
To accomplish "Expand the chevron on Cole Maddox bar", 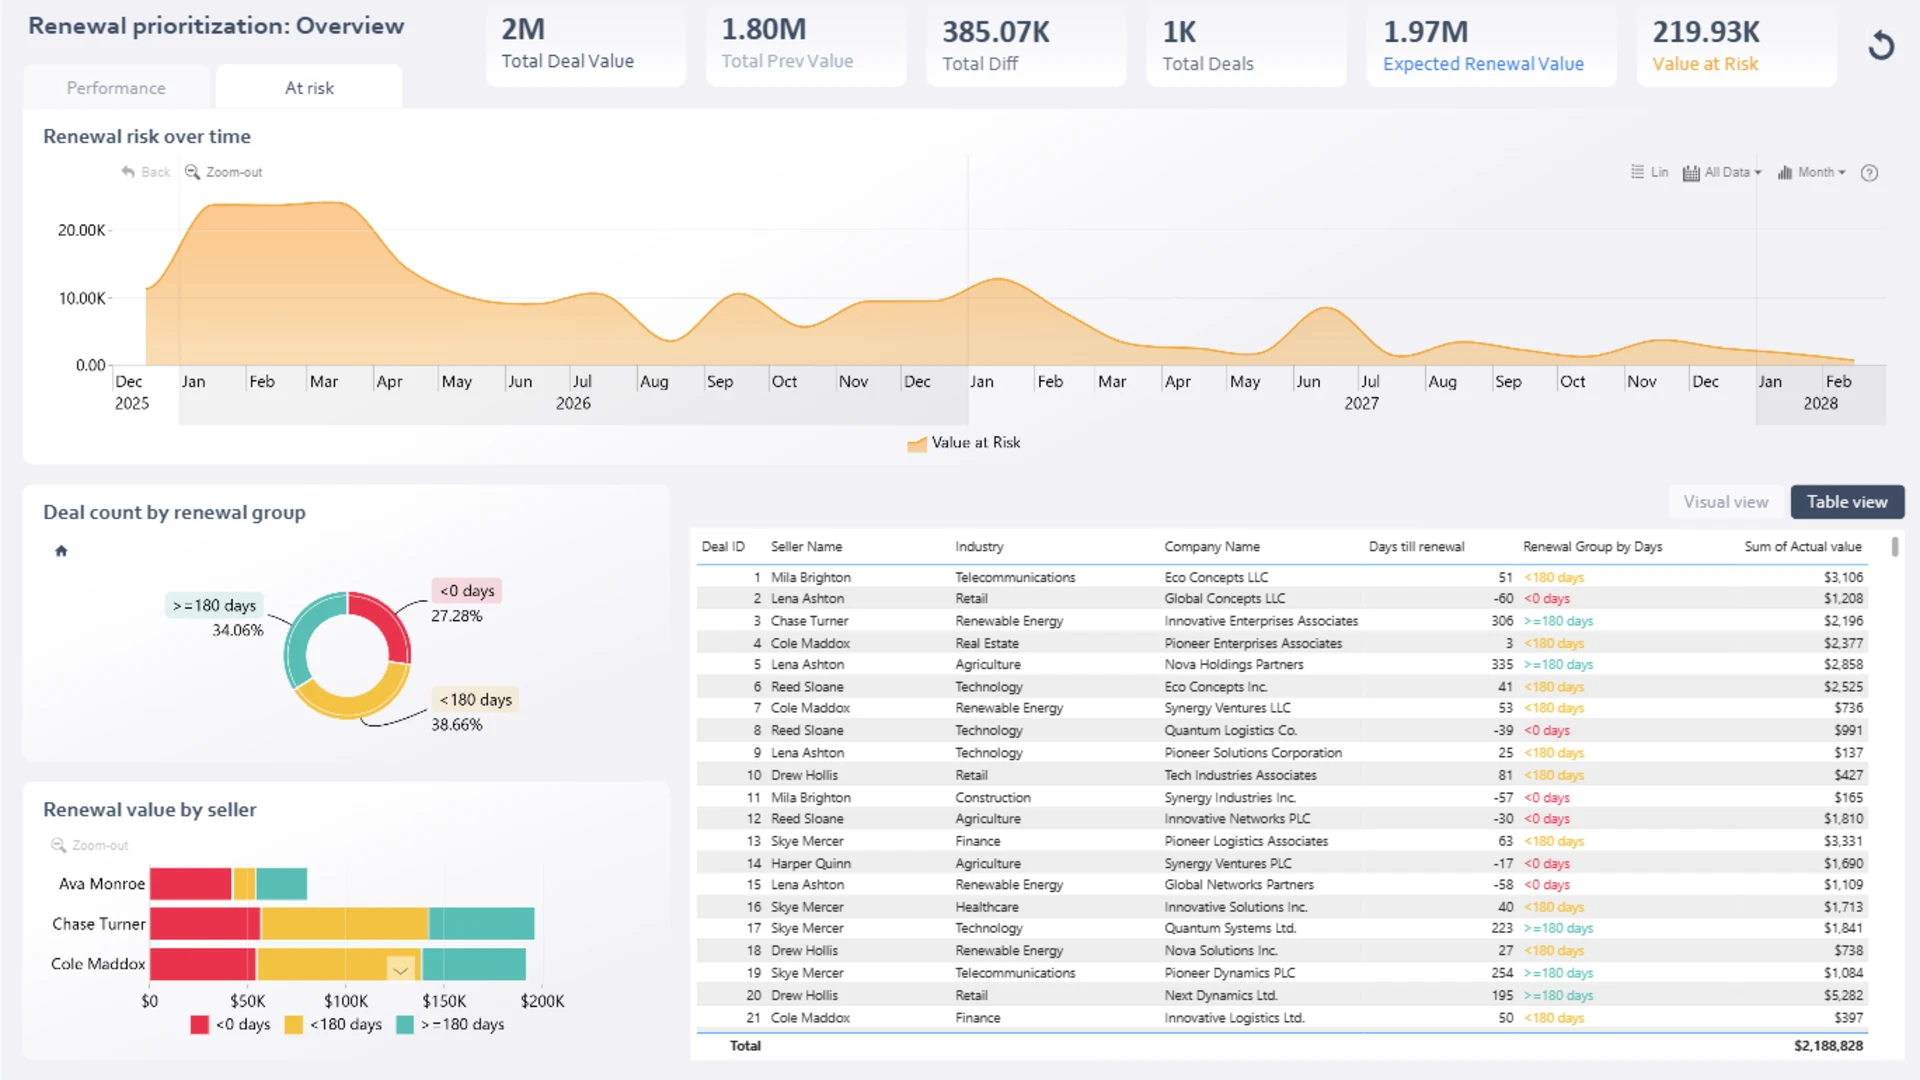I will (x=400, y=969).
